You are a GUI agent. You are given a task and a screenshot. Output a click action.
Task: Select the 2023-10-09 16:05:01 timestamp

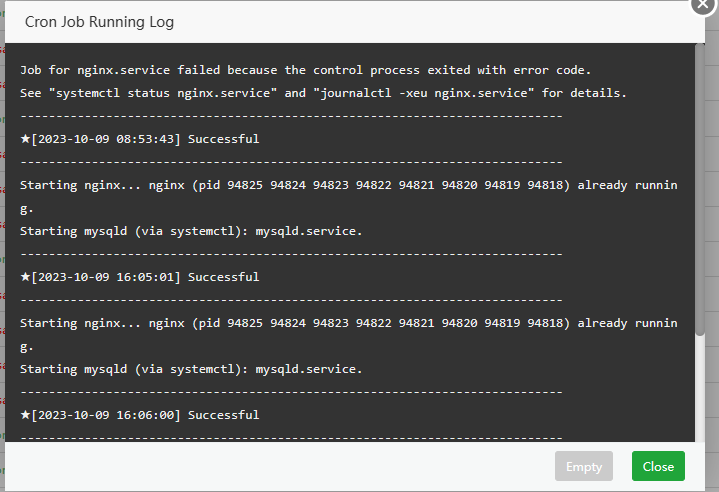pos(106,277)
